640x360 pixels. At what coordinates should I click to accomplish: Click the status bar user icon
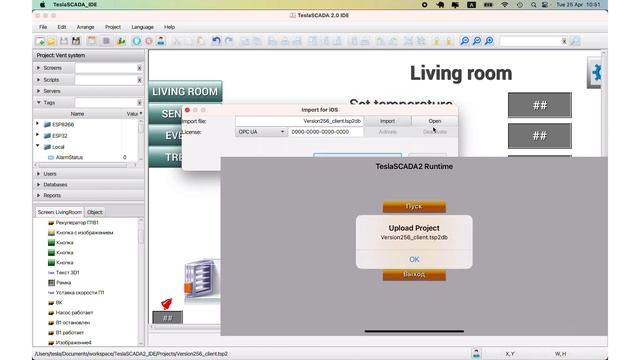[x=476, y=353]
